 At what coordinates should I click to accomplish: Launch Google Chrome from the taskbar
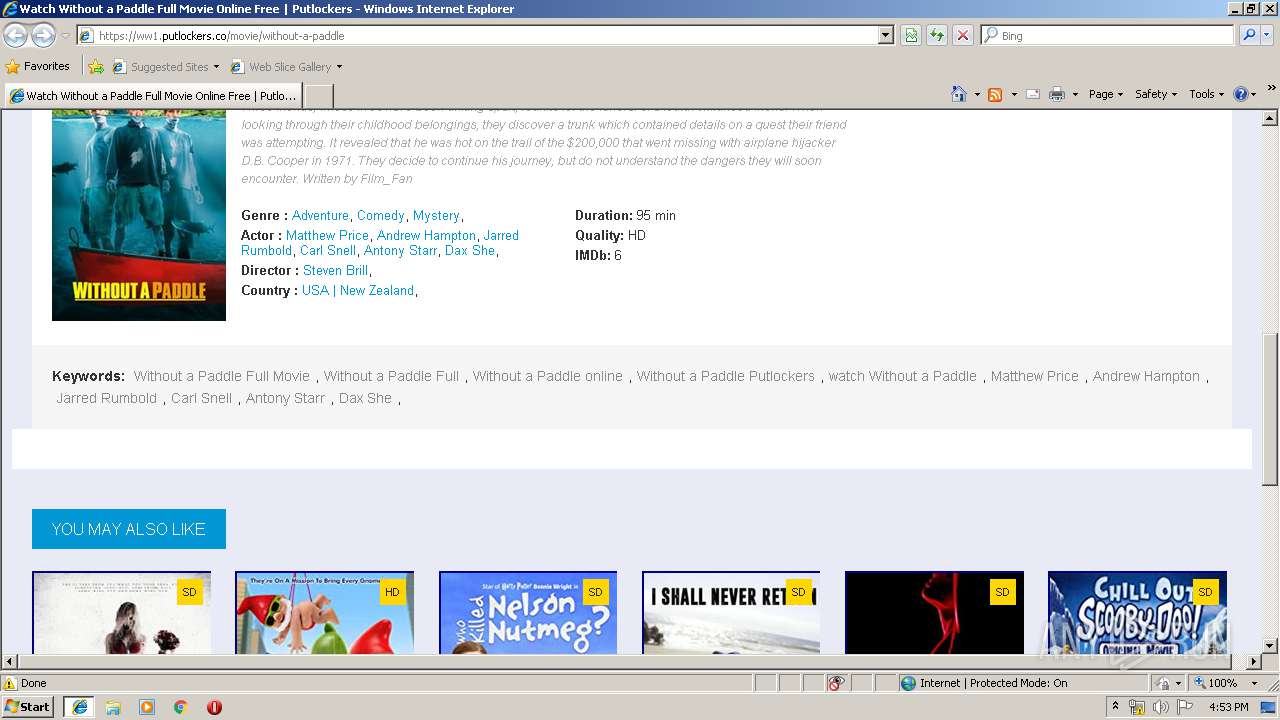click(x=181, y=707)
